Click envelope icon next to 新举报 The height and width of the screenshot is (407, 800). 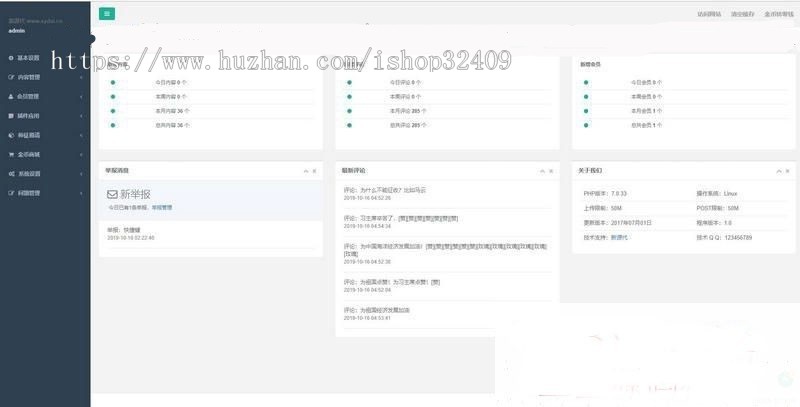112,194
